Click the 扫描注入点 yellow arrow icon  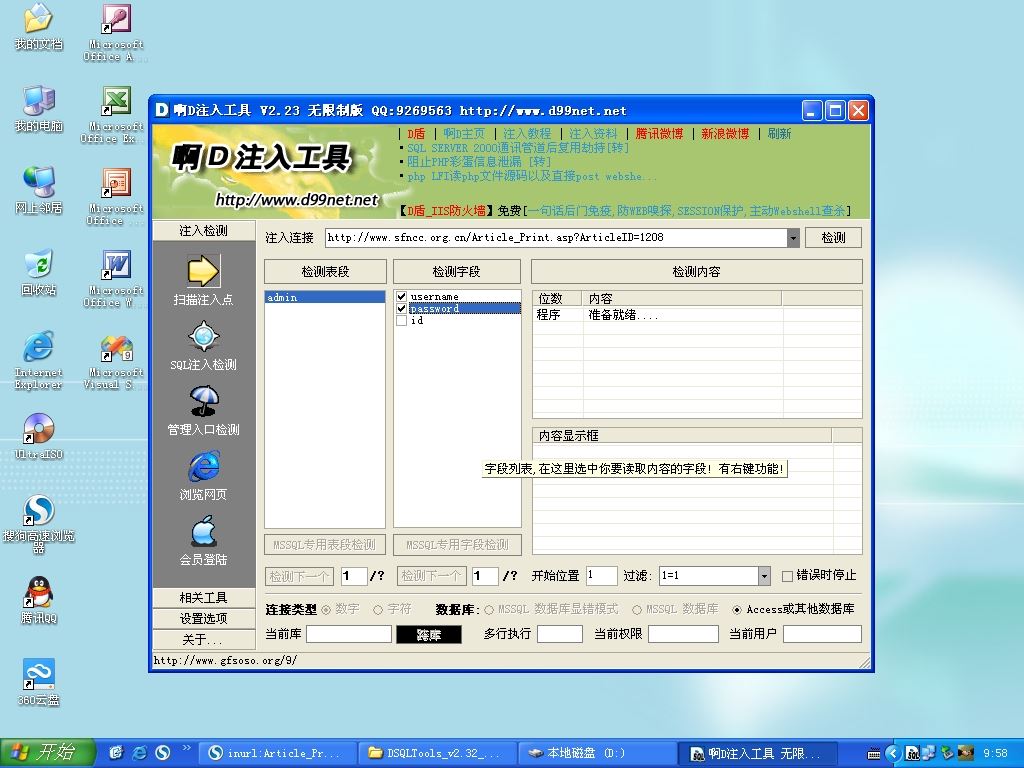point(203,271)
